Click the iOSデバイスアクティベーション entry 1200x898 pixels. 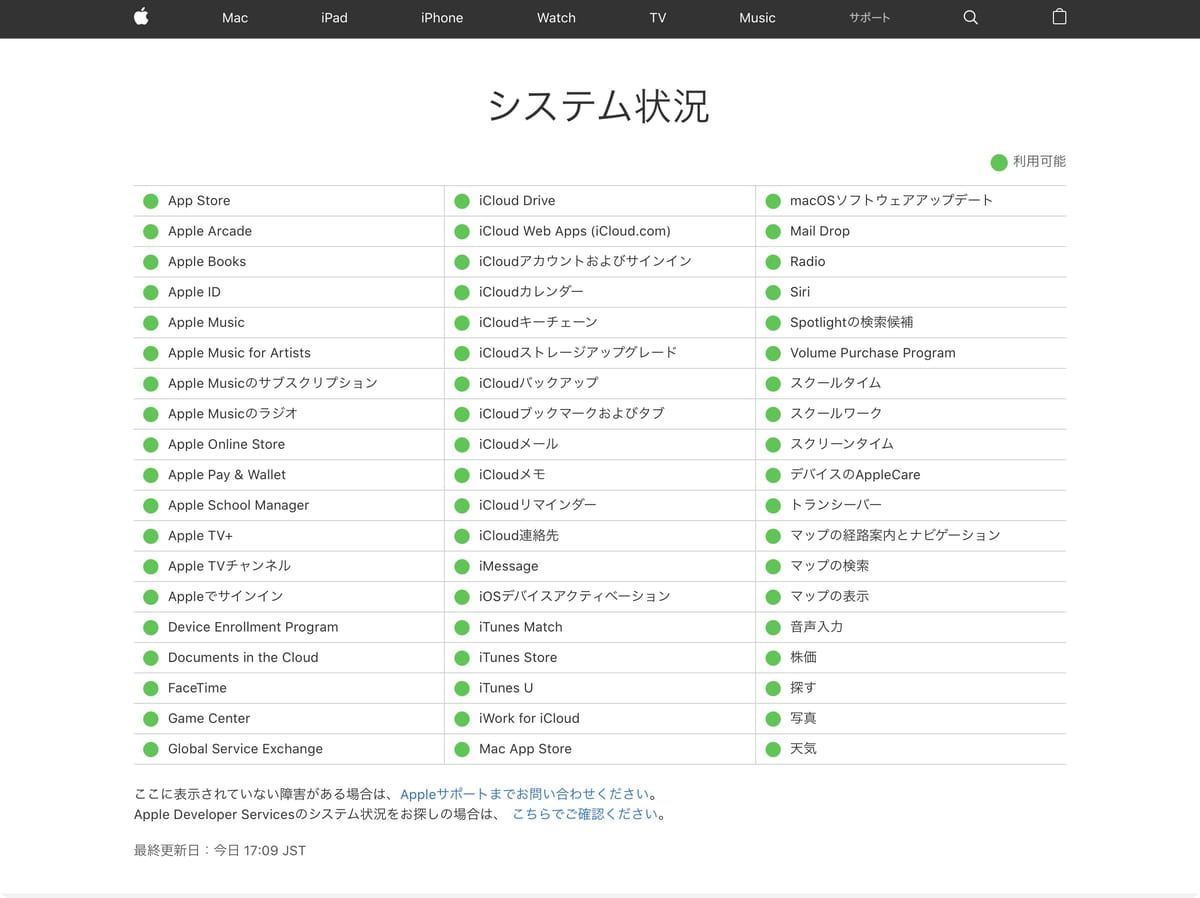click(575, 597)
